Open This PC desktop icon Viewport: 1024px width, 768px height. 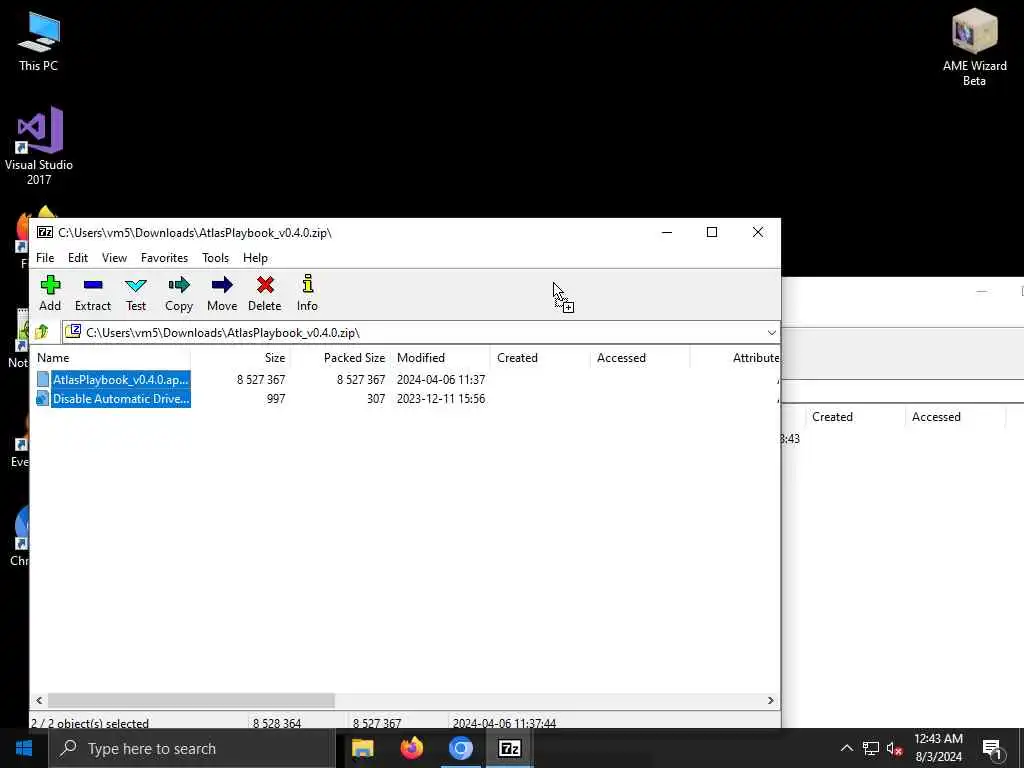coord(39,40)
